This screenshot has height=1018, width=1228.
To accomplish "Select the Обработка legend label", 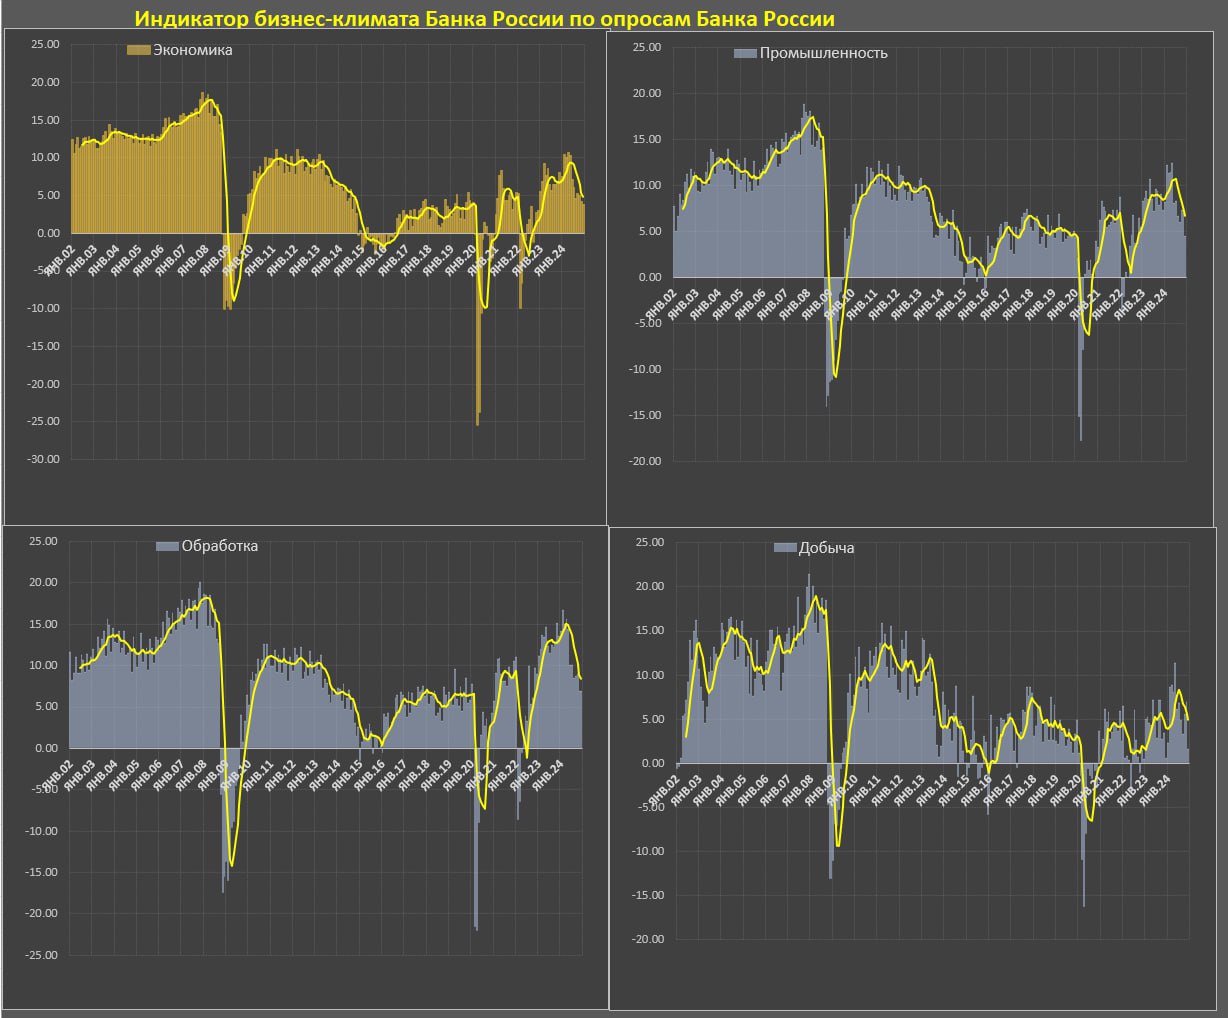I will [219, 546].
